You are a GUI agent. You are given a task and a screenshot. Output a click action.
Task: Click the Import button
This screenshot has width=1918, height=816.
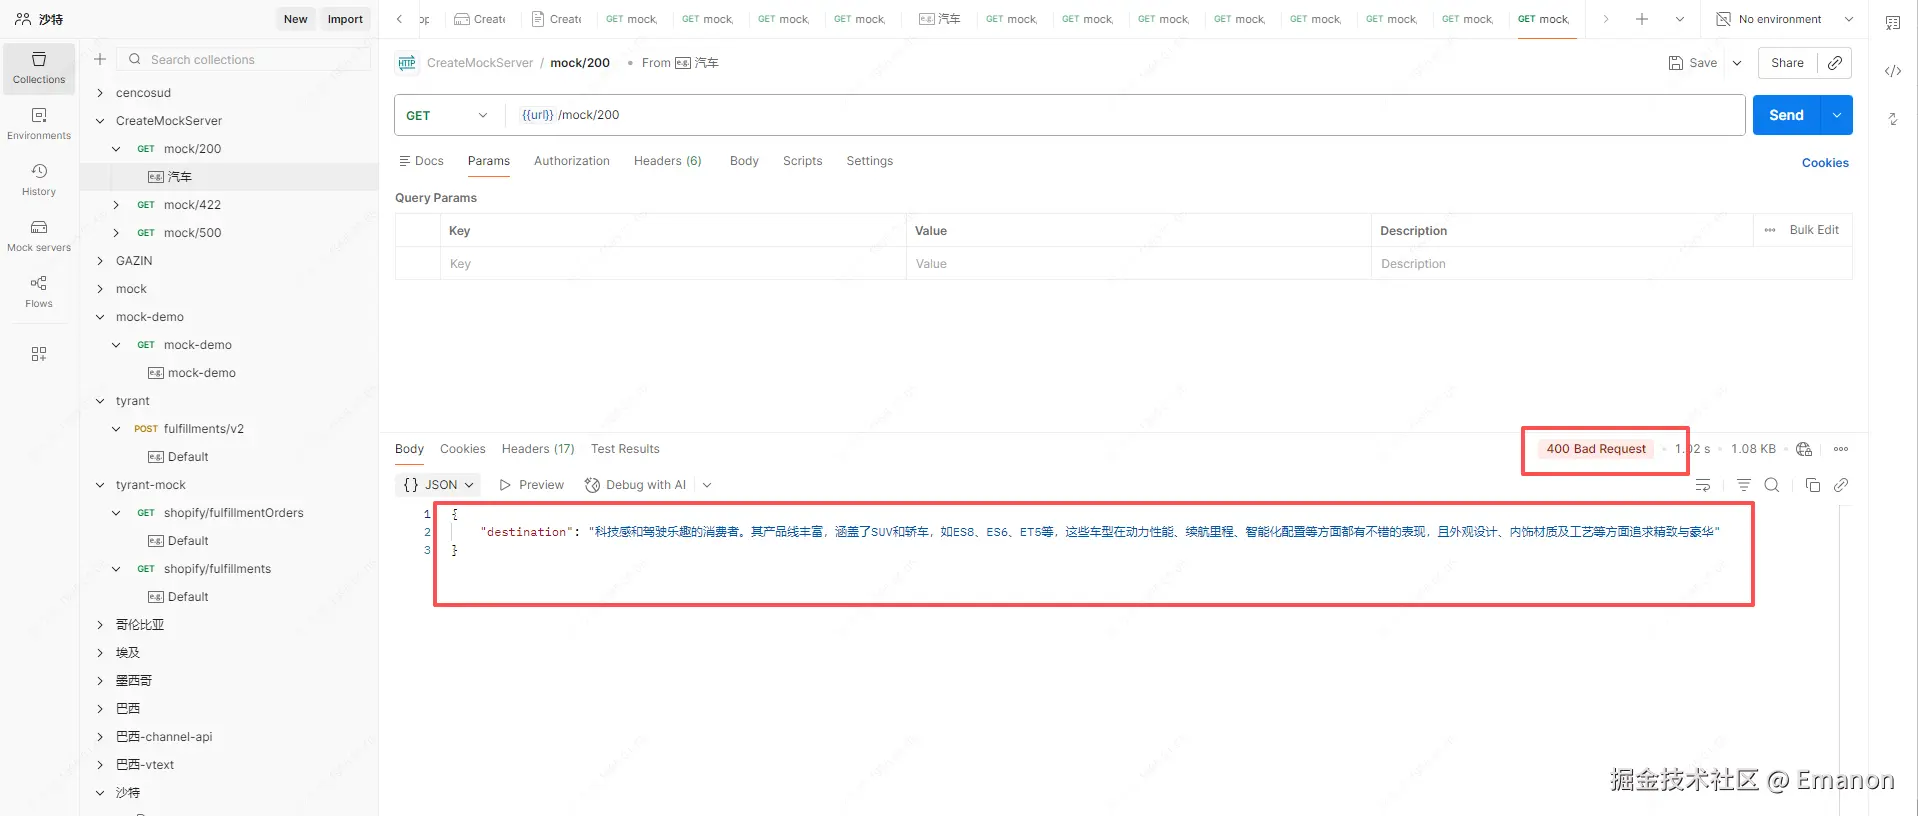pyautogui.click(x=346, y=19)
